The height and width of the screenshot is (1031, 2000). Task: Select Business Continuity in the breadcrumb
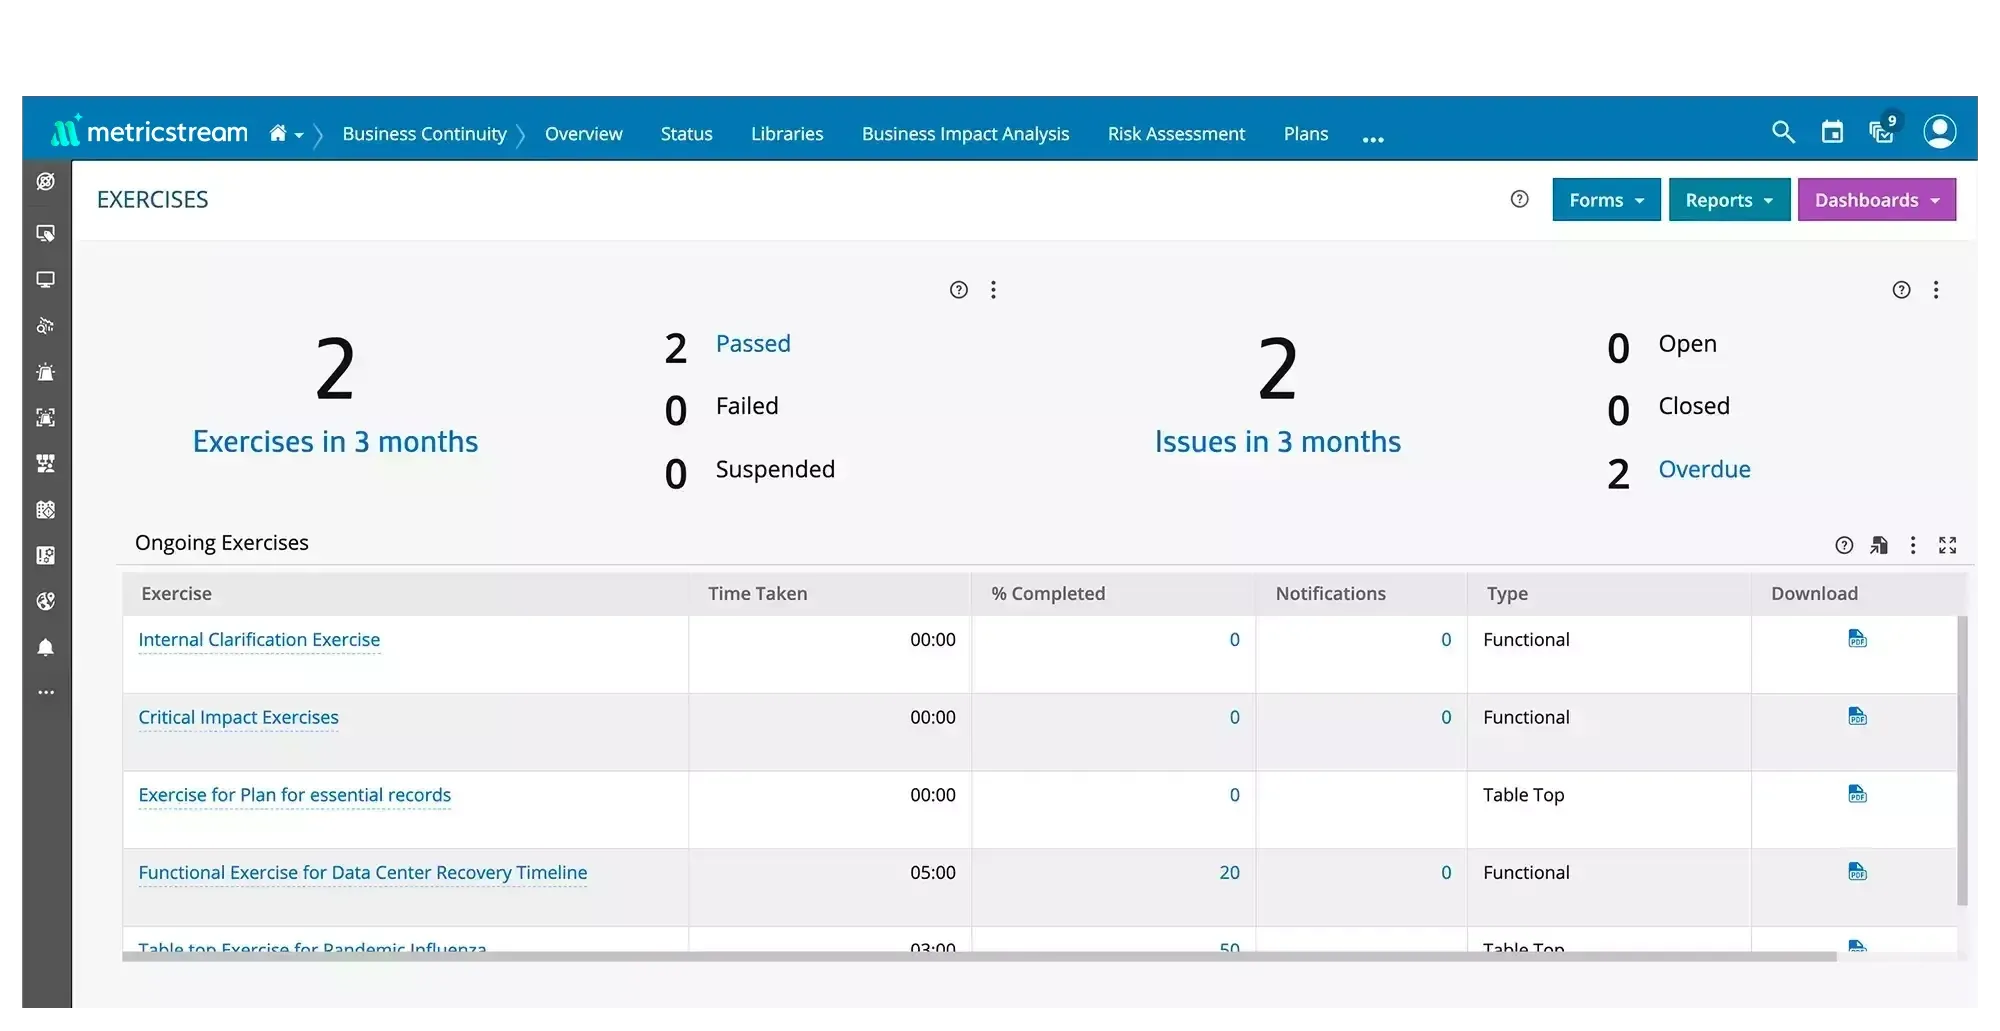point(424,134)
